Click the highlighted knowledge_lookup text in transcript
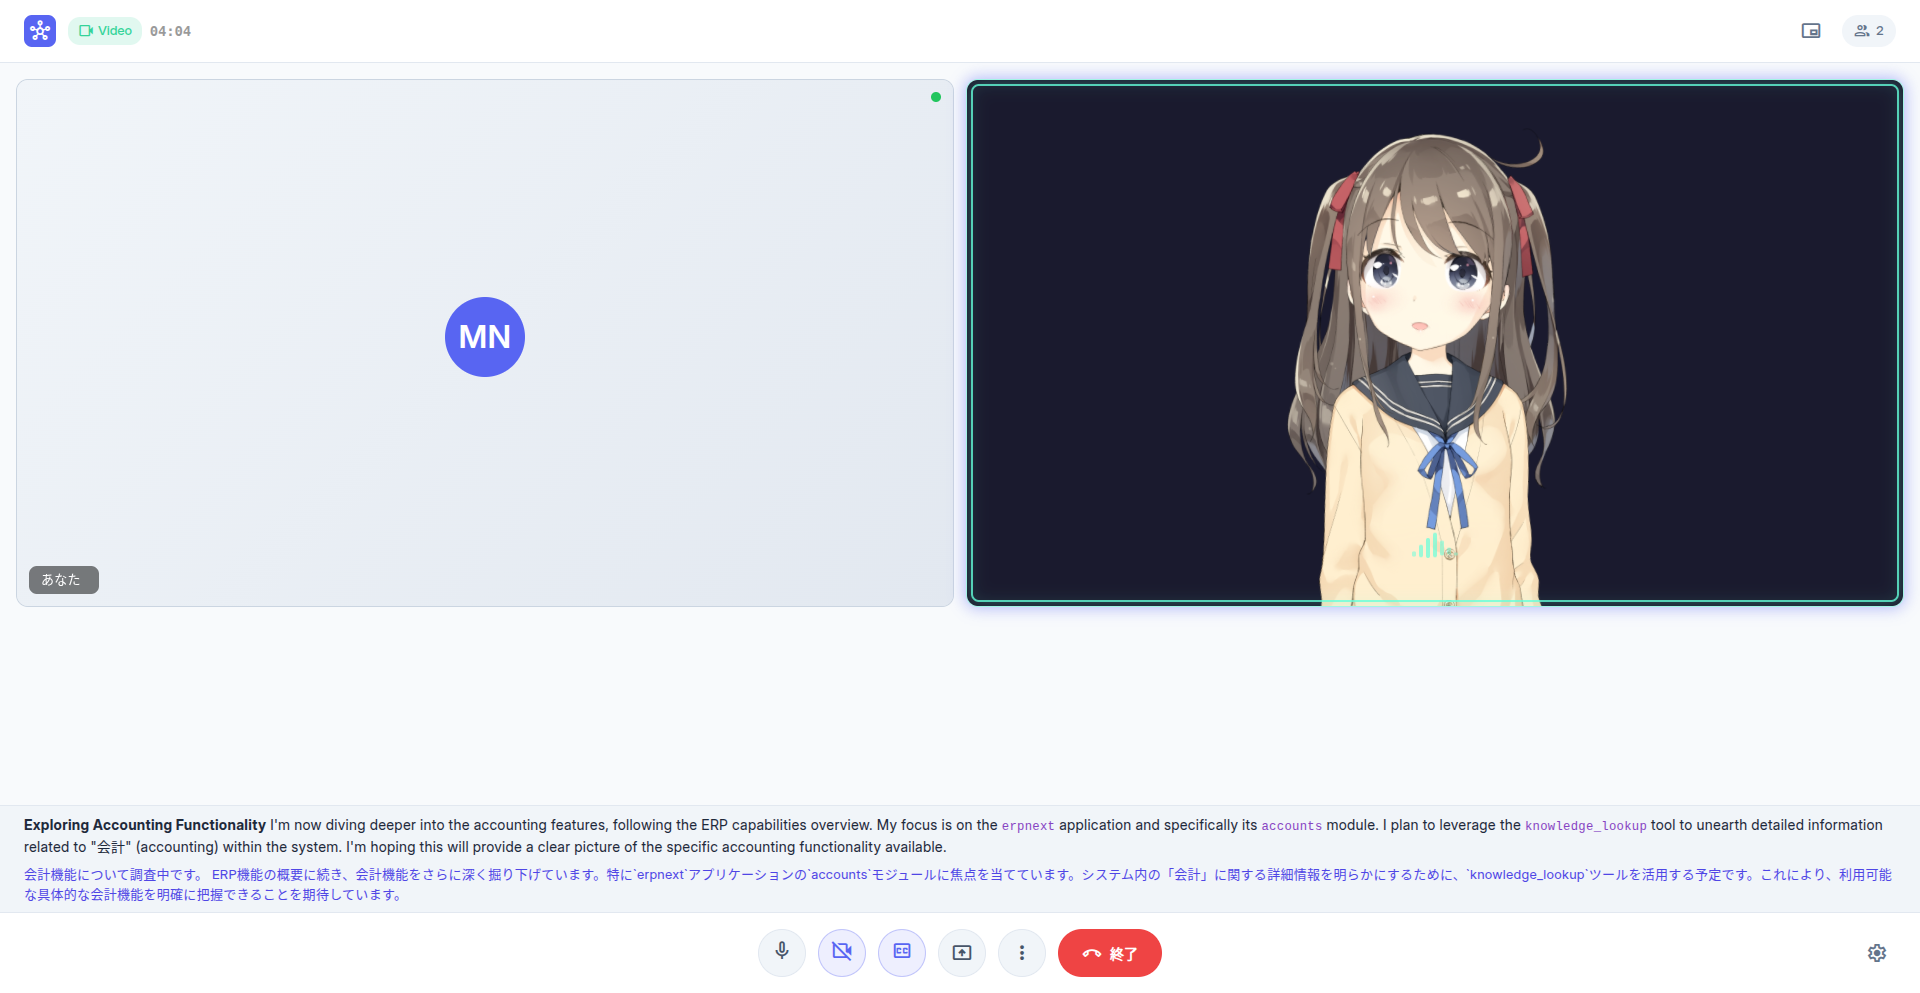Viewport: 1920px width, 993px height. coord(1585,825)
